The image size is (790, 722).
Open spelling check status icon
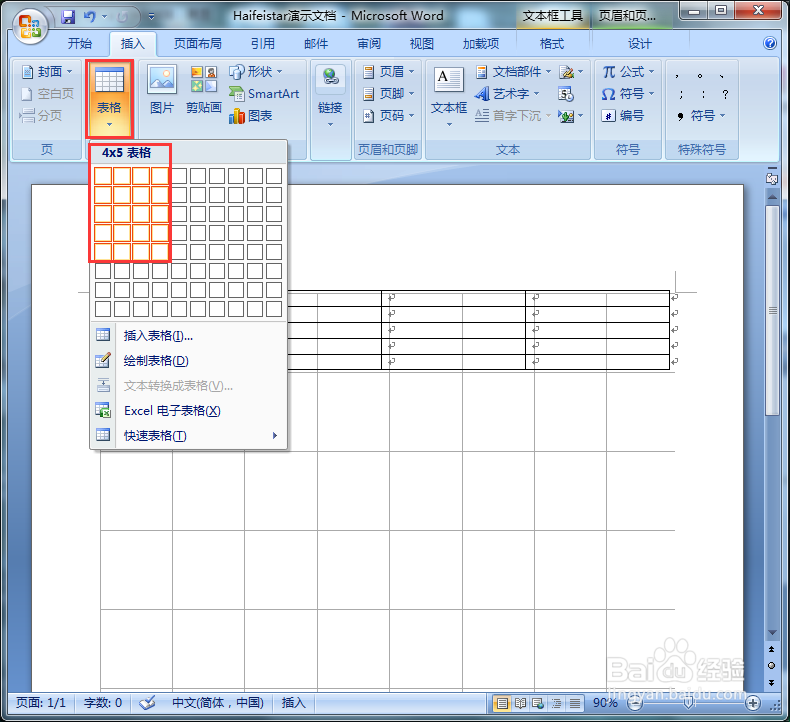(x=147, y=703)
